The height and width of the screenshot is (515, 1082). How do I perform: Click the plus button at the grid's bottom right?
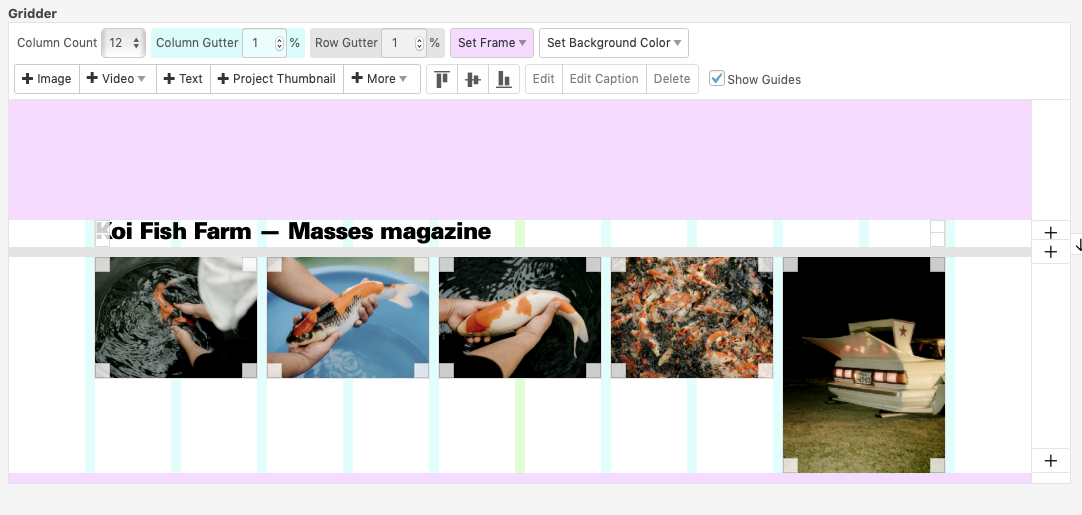tap(1050, 461)
